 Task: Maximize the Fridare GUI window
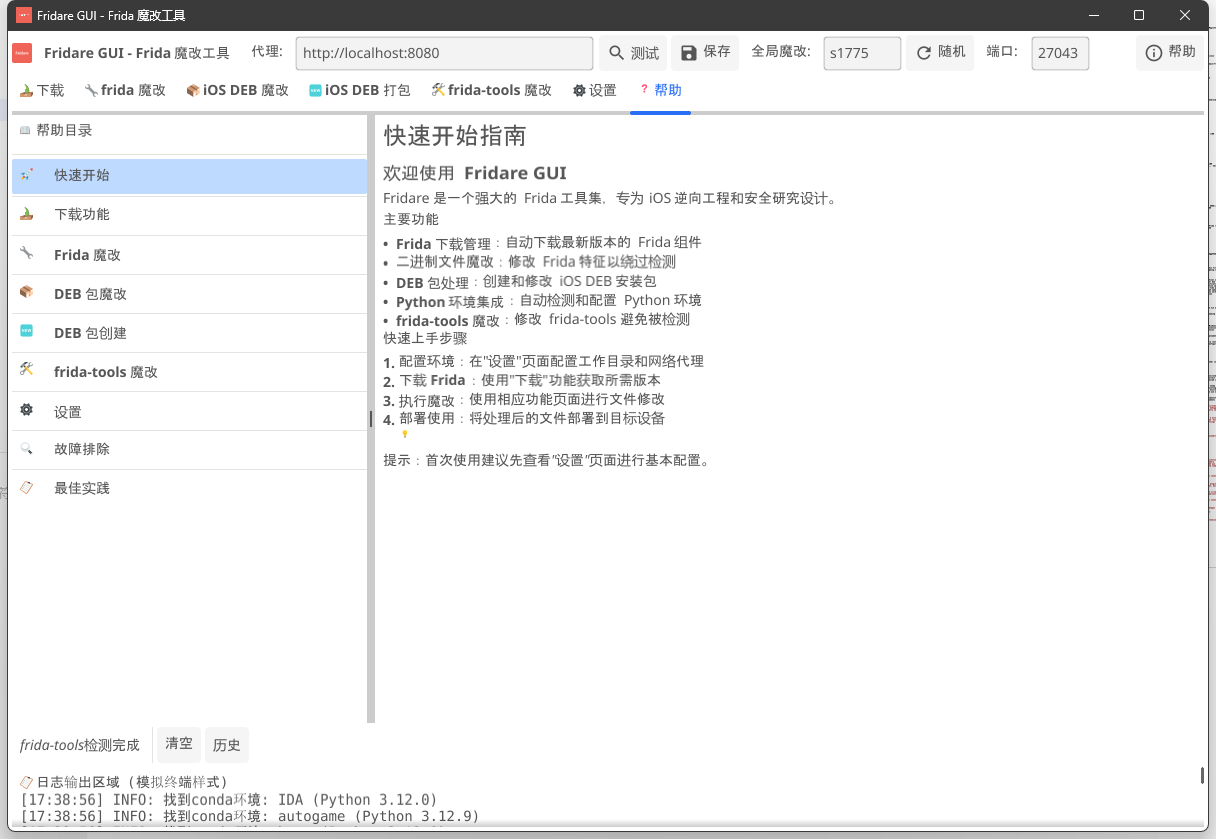(x=1139, y=15)
